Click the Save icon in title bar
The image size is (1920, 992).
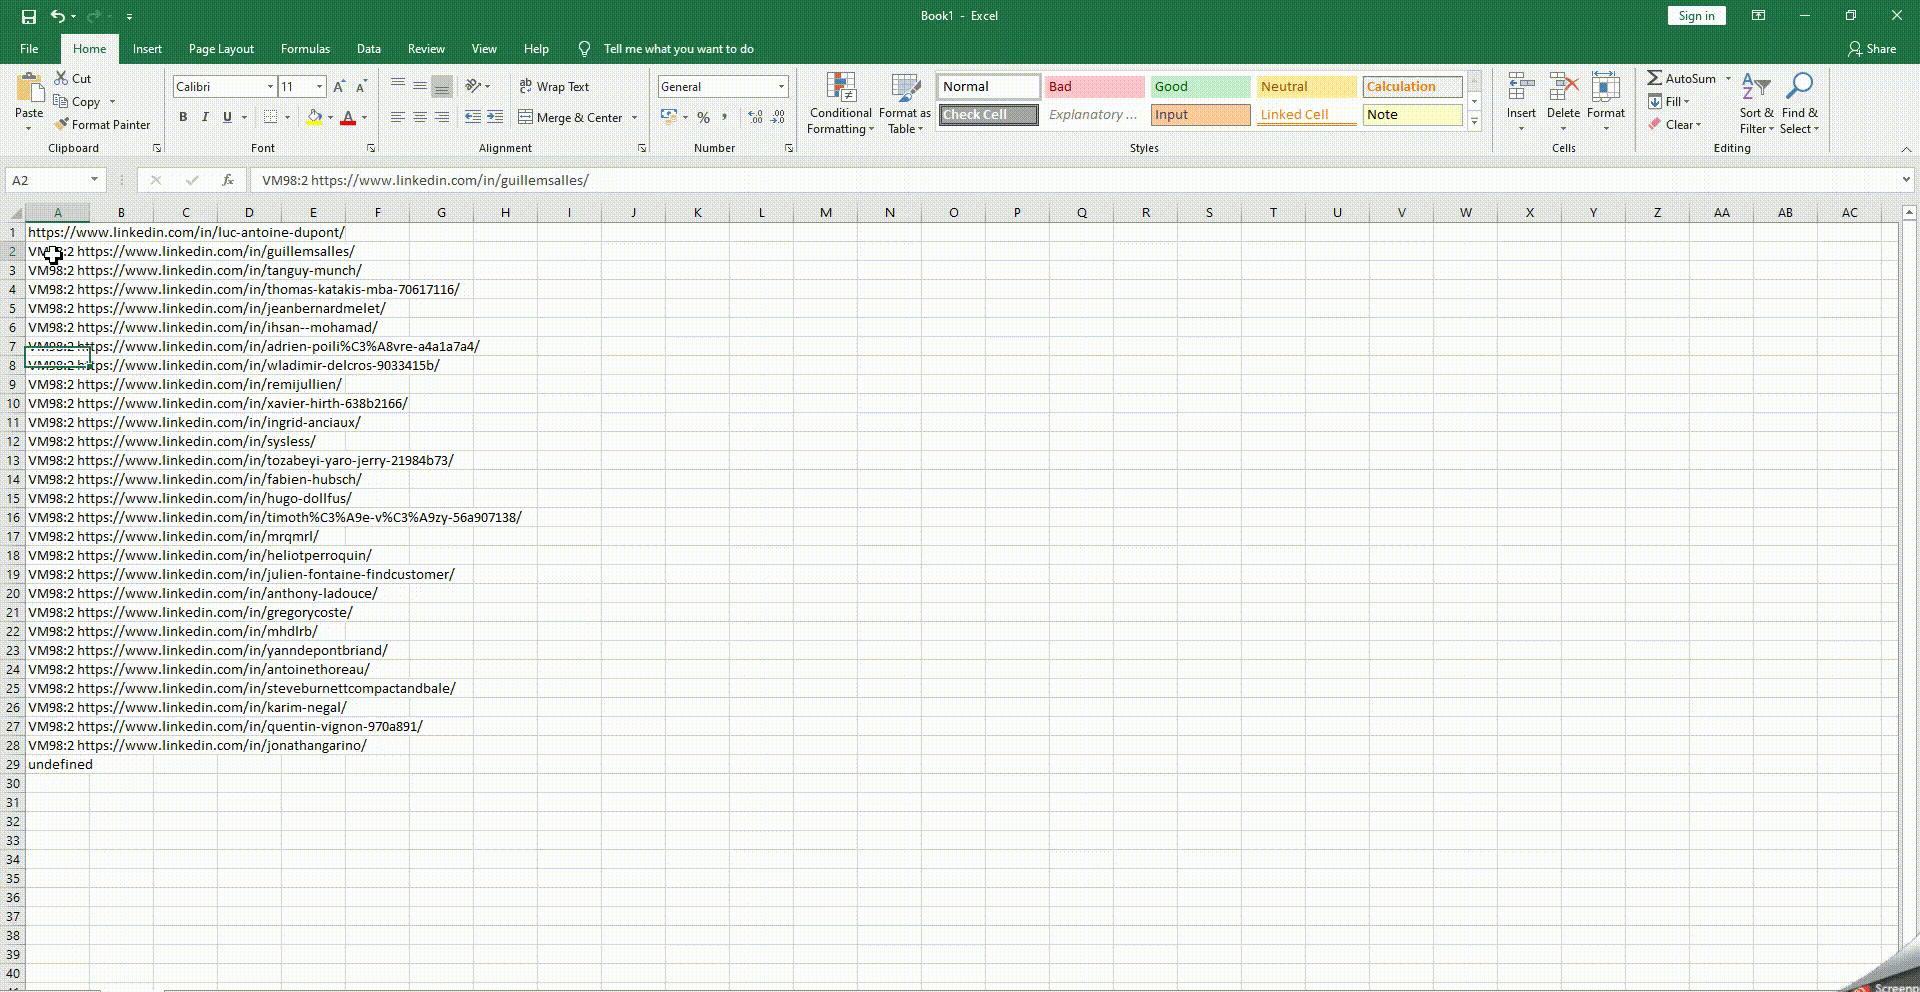tap(28, 16)
